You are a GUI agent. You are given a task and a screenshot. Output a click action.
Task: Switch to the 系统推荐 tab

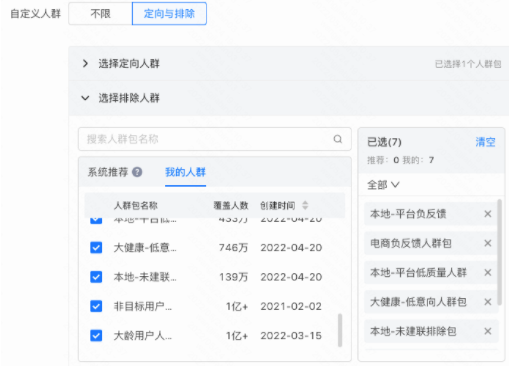[x=108, y=172]
